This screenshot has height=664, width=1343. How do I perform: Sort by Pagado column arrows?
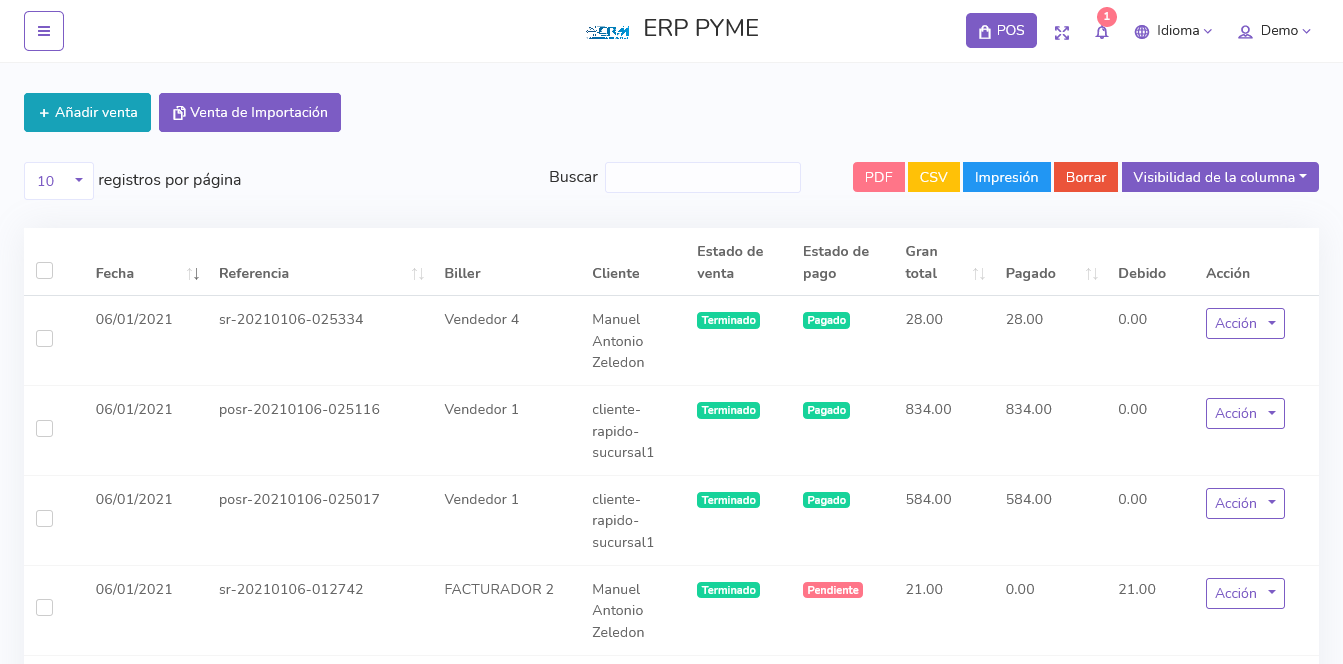point(1092,274)
